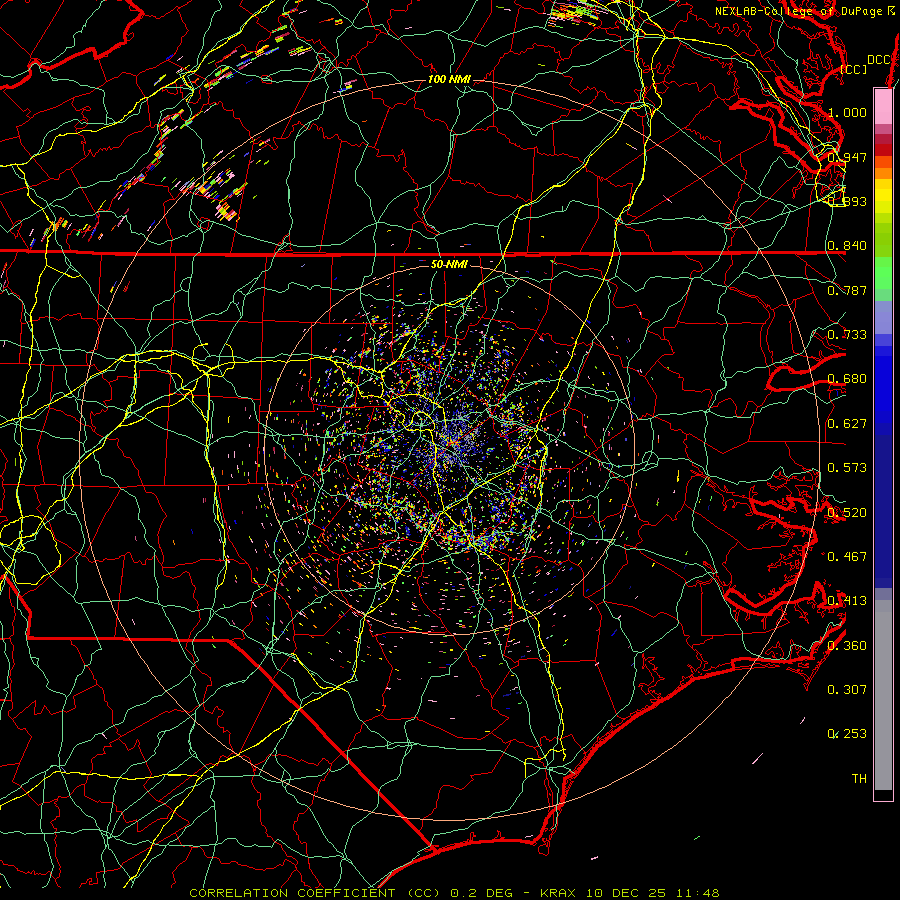900x900 pixels.
Task: Select the 0.573 scale value
Action: [847, 468]
